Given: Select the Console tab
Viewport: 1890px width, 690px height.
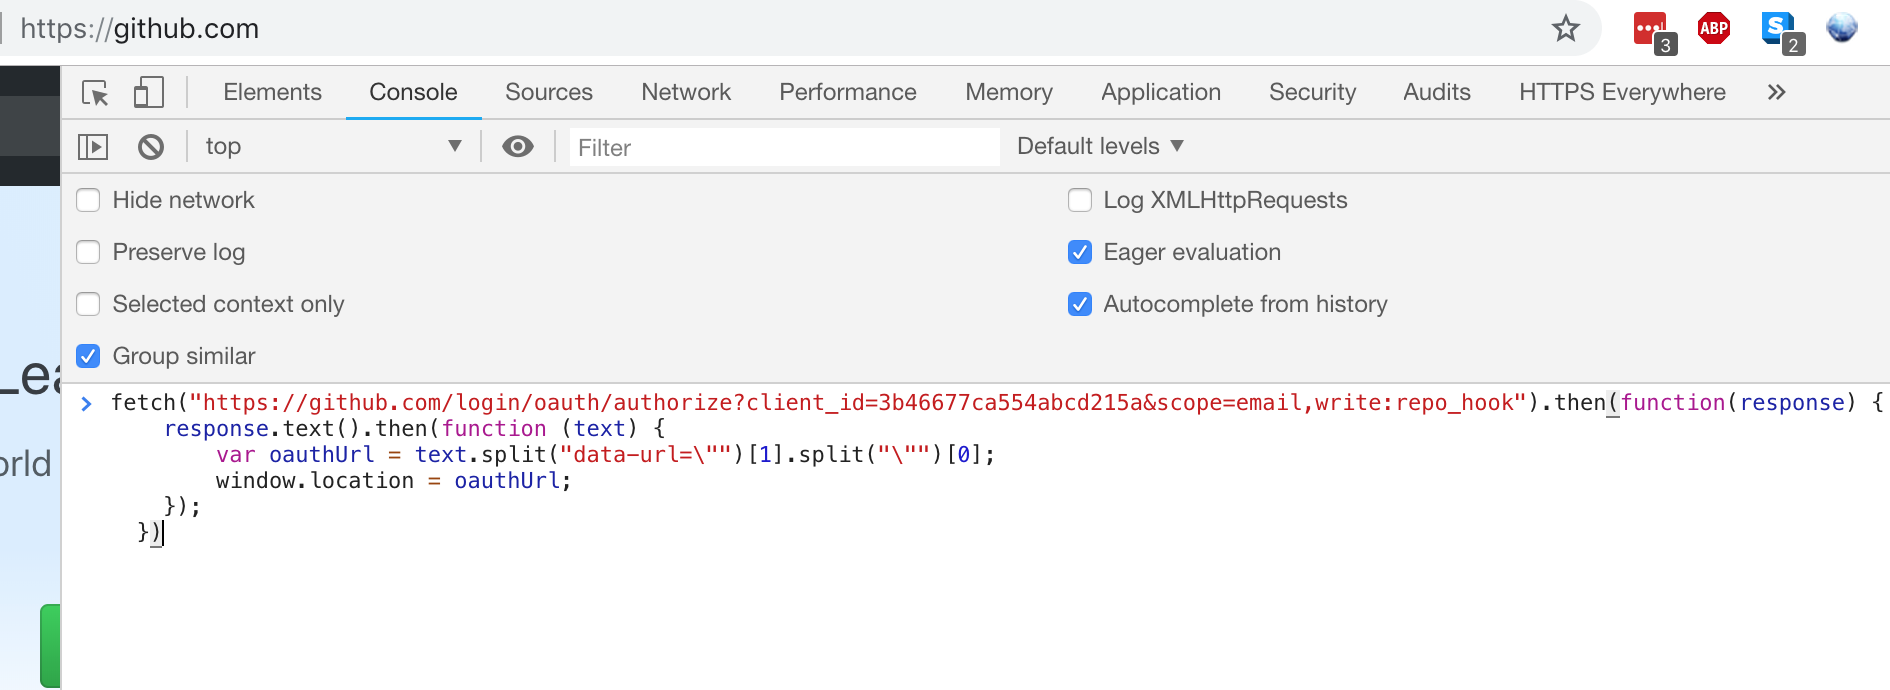Looking at the screenshot, I should [x=413, y=92].
